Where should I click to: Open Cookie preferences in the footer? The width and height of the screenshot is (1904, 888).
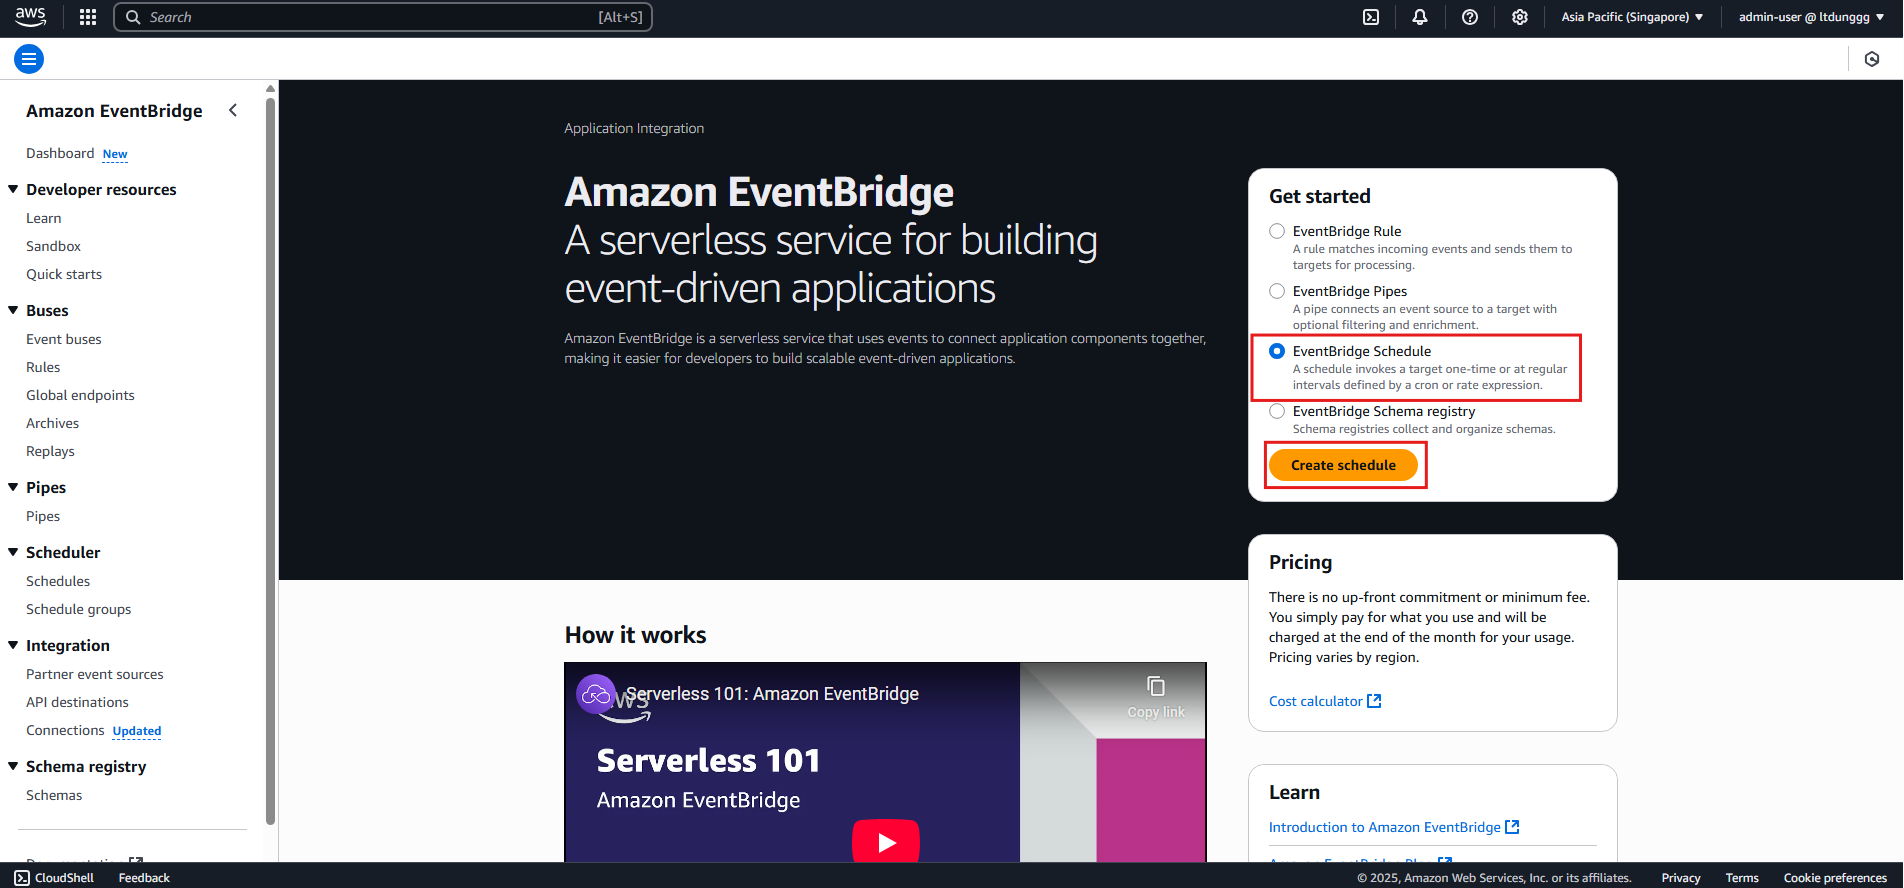1835,878
